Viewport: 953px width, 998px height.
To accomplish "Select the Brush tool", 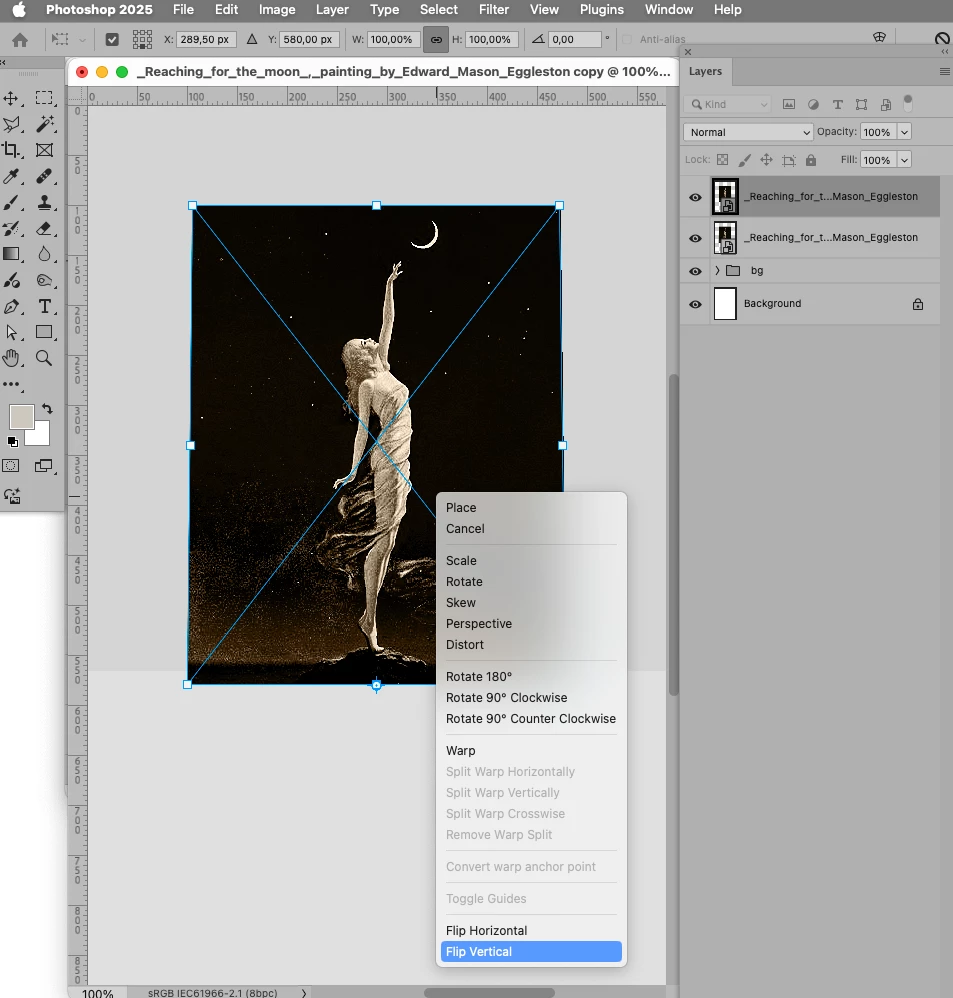I will click(11, 202).
